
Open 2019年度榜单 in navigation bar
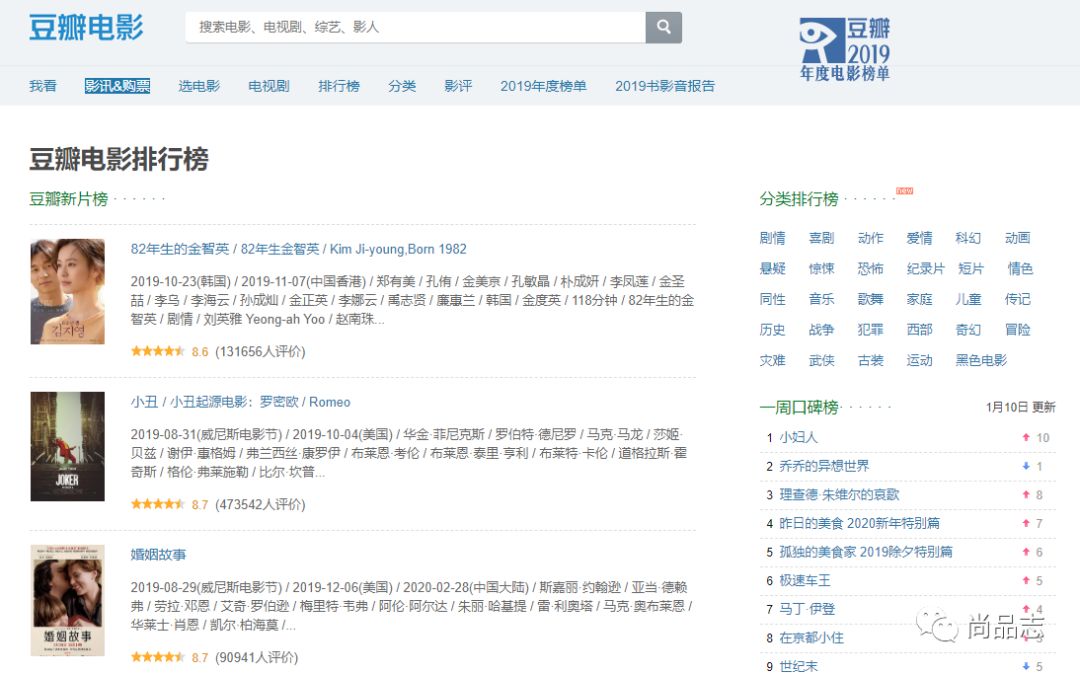click(x=543, y=86)
